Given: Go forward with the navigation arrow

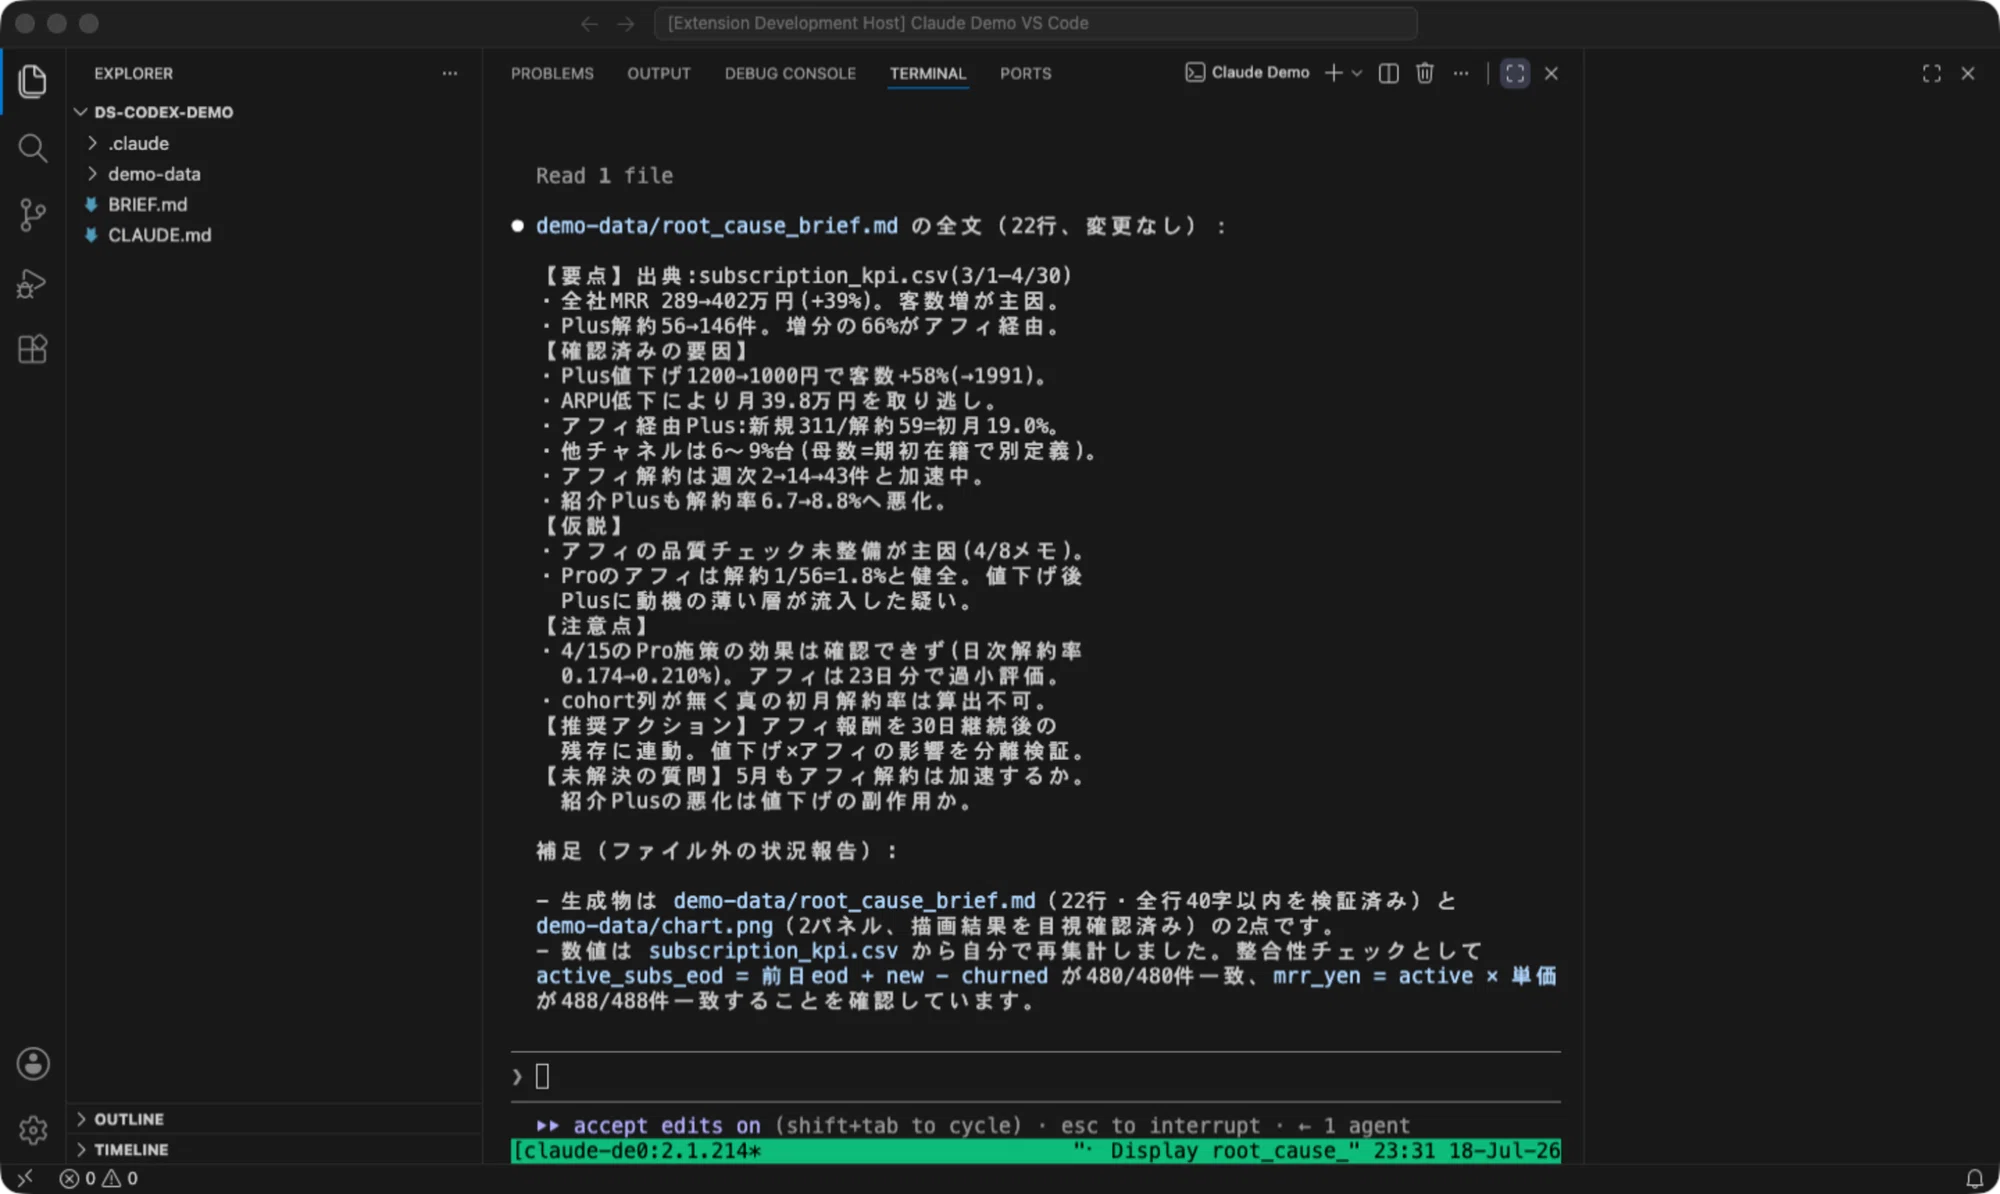Looking at the screenshot, I should point(626,23).
